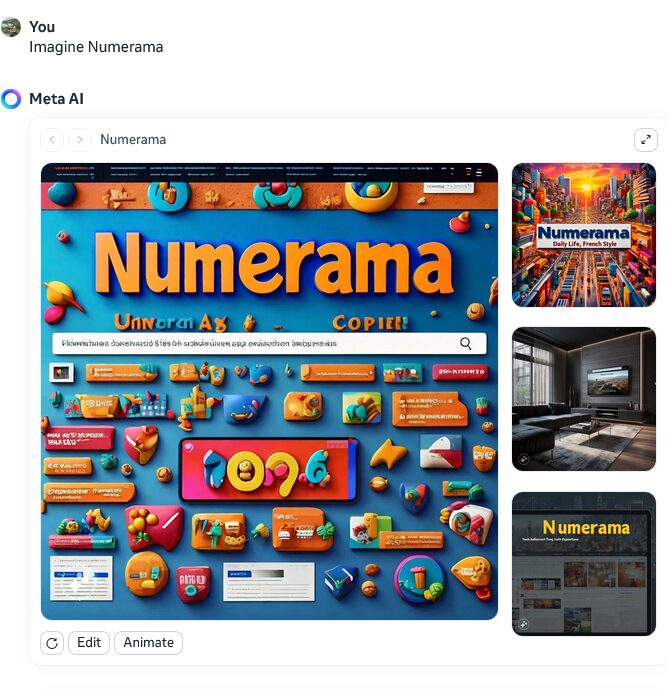Click the 'Imagine Numerama' prompt text
Viewport: 668px width, 695px height.
click(x=96, y=47)
